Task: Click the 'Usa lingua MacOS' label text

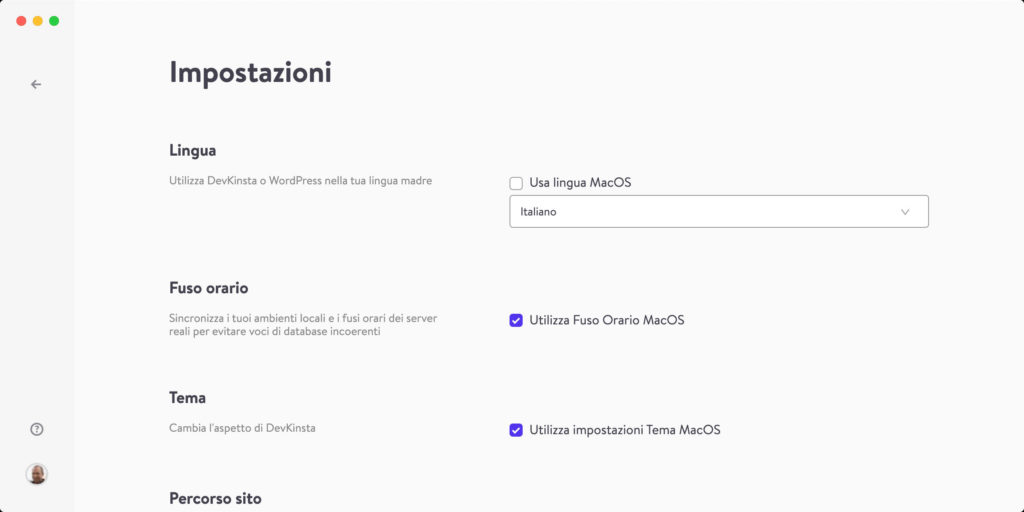Action: click(580, 183)
